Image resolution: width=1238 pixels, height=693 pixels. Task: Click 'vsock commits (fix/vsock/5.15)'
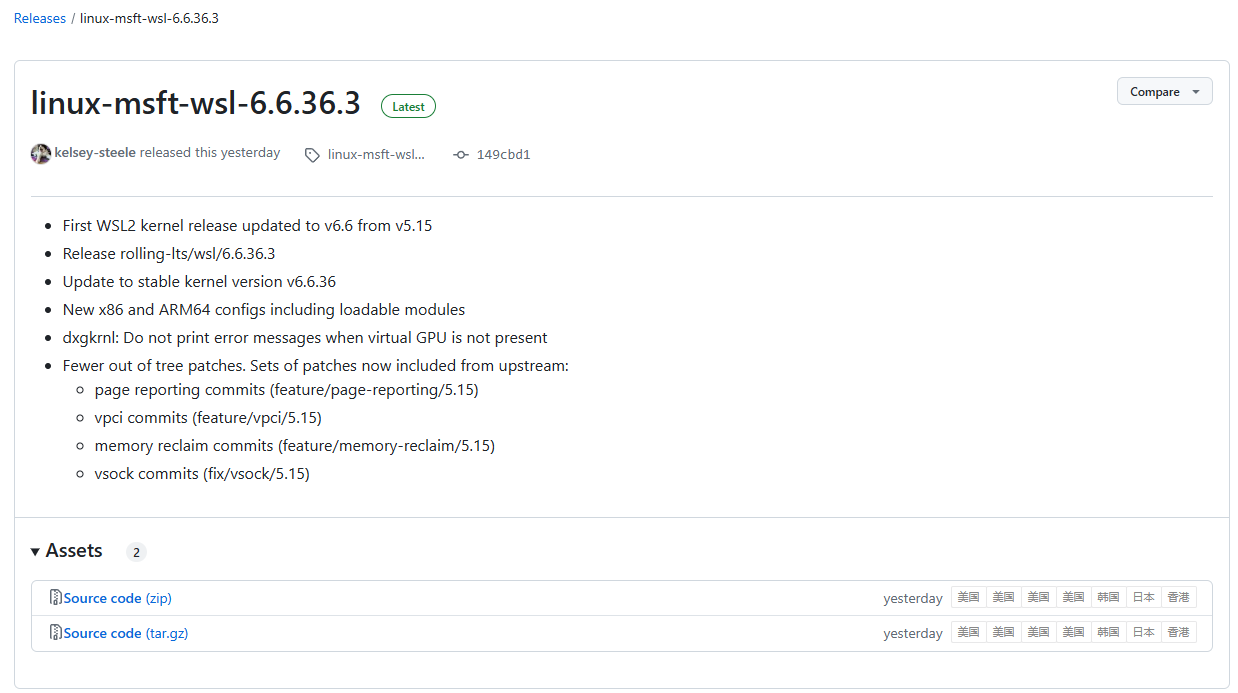point(202,474)
